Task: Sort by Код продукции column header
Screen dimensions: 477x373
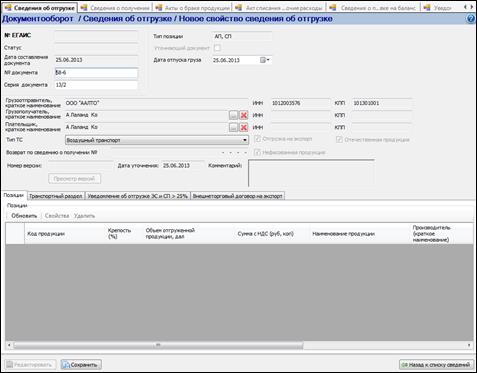Action: [65, 234]
